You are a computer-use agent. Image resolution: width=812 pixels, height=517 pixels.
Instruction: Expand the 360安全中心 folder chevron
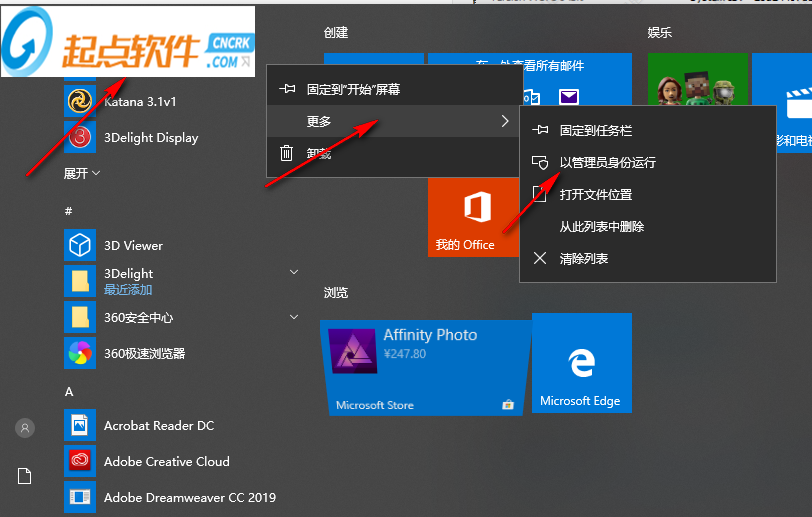coord(294,317)
